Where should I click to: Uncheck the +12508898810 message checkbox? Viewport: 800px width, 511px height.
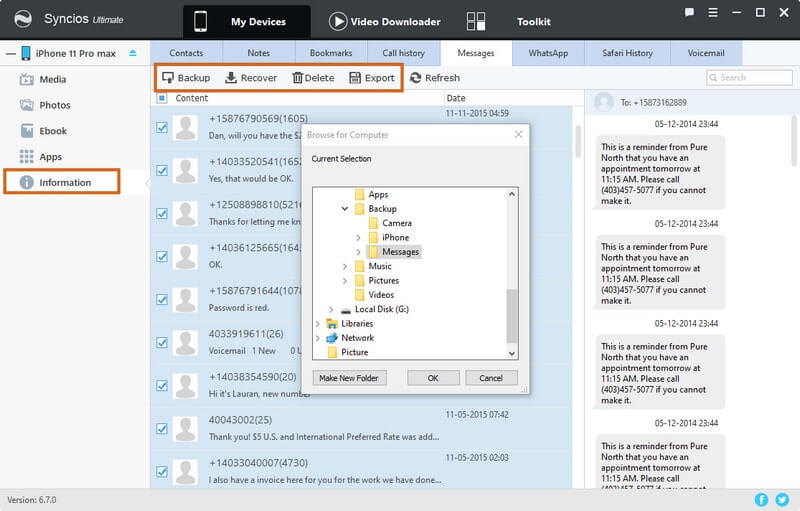162,213
